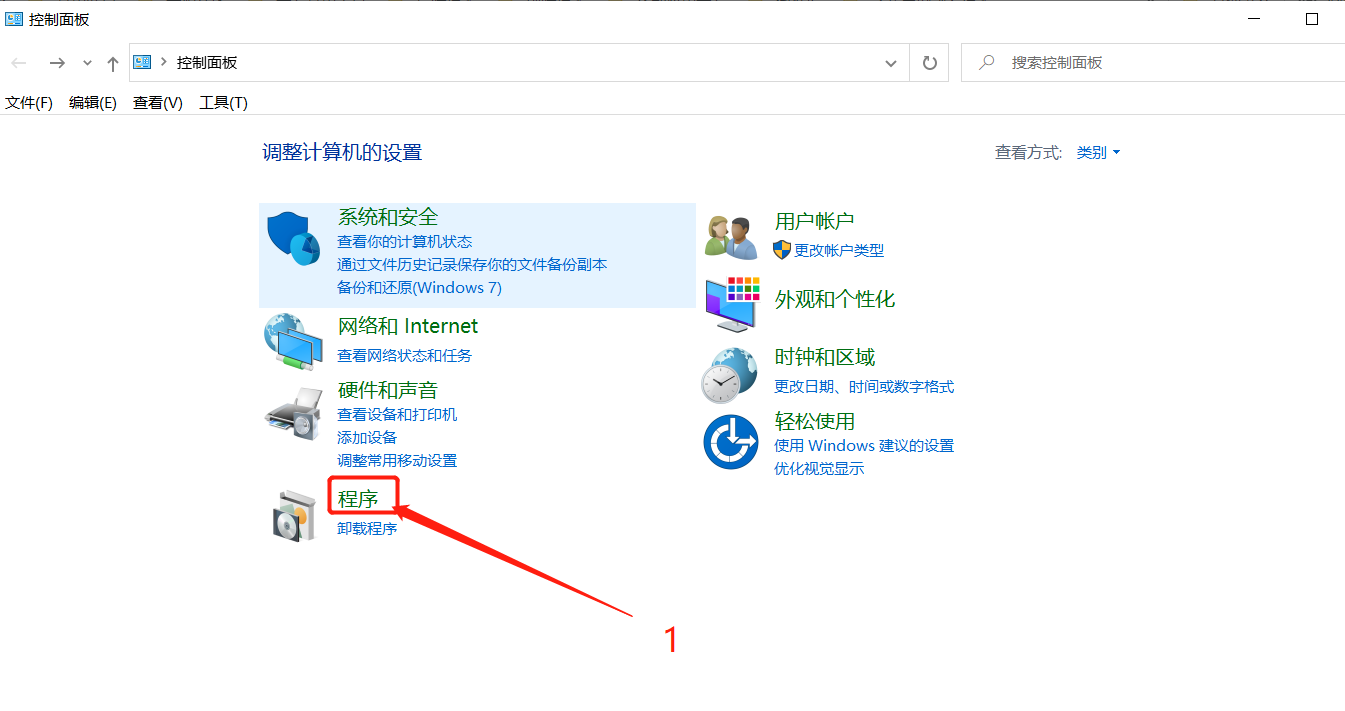The width and height of the screenshot is (1345, 711).
Task: Open 时钟和区域 category heading
Action: click(x=825, y=357)
